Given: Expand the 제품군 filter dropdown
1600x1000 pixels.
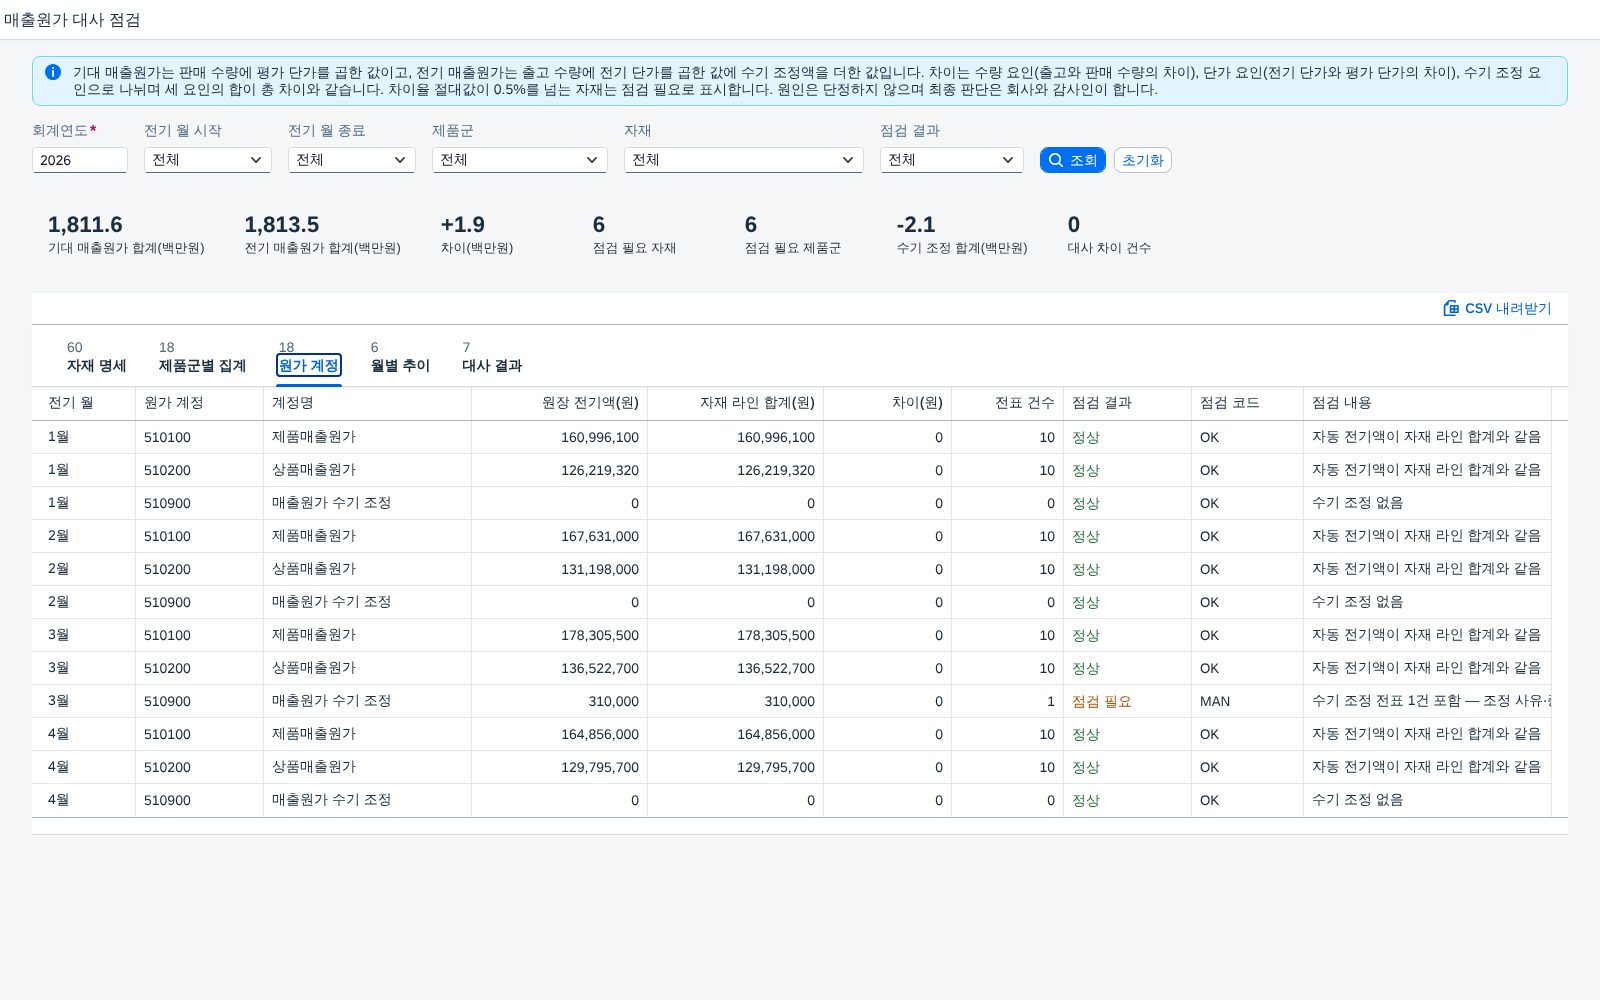Looking at the screenshot, I should pyautogui.click(x=520, y=160).
